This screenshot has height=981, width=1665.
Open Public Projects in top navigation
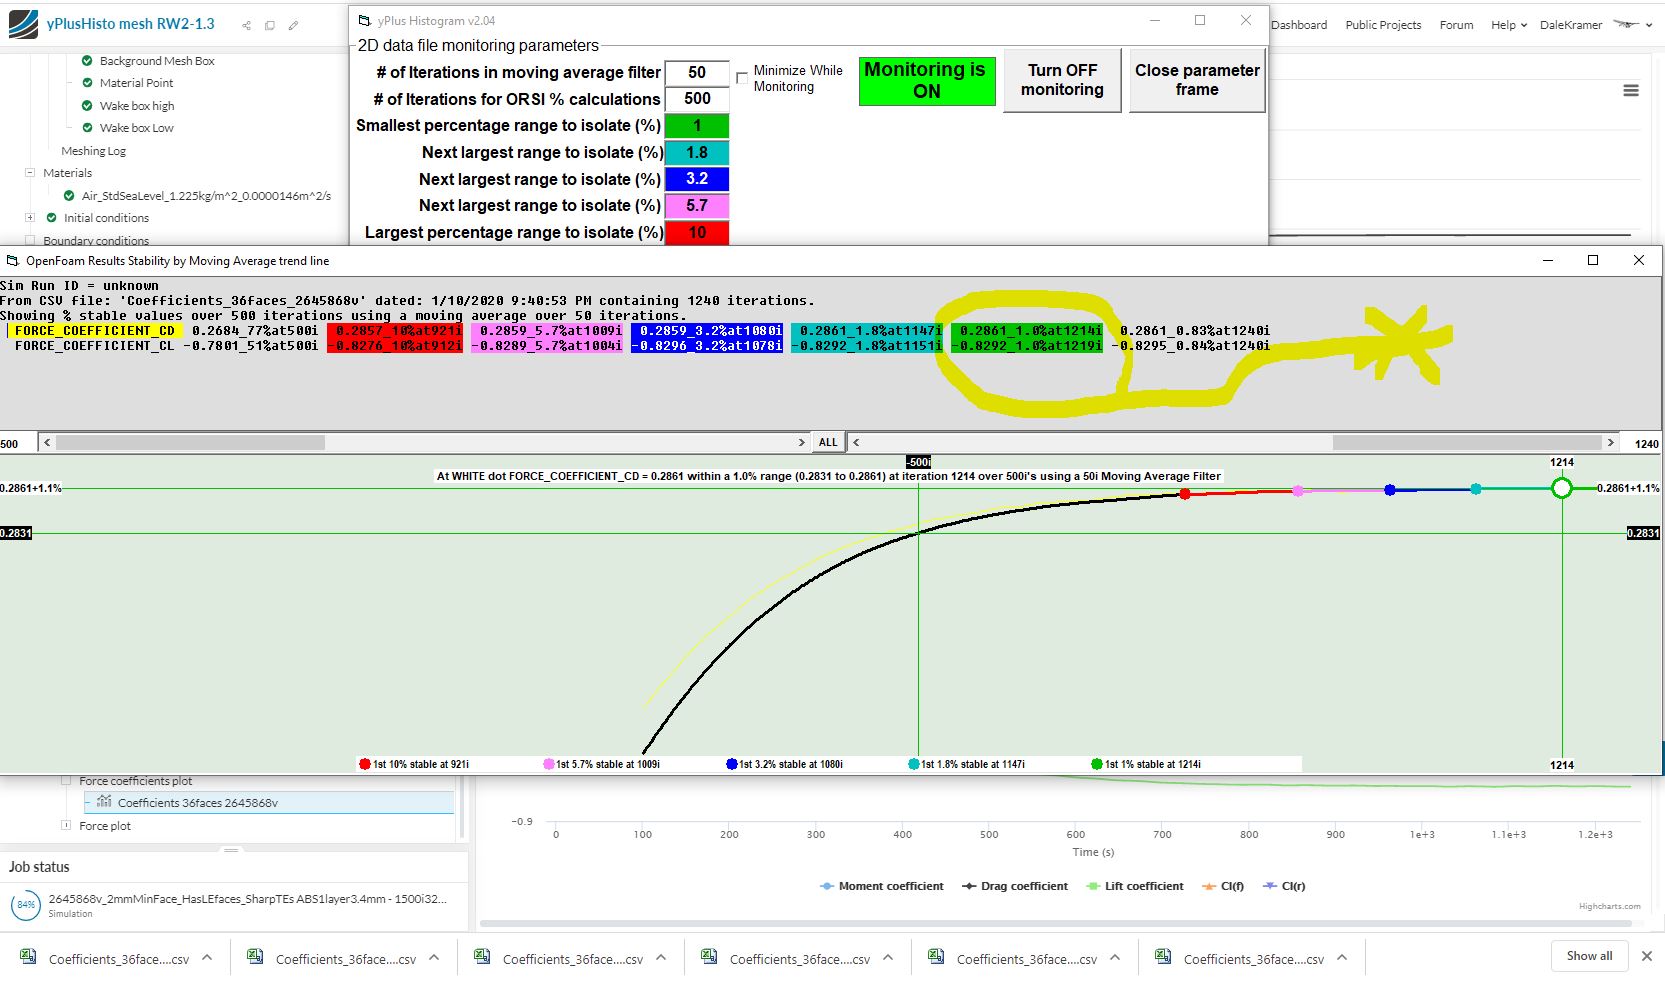point(1383,25)
